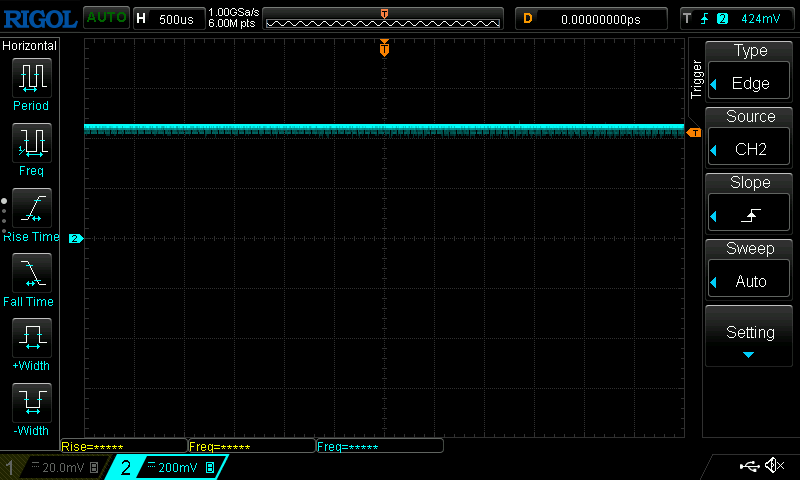The height and width of the screenshot is (480, 800).
Task: Open the trigger Source CH2 menu
Action: (750, 139)
